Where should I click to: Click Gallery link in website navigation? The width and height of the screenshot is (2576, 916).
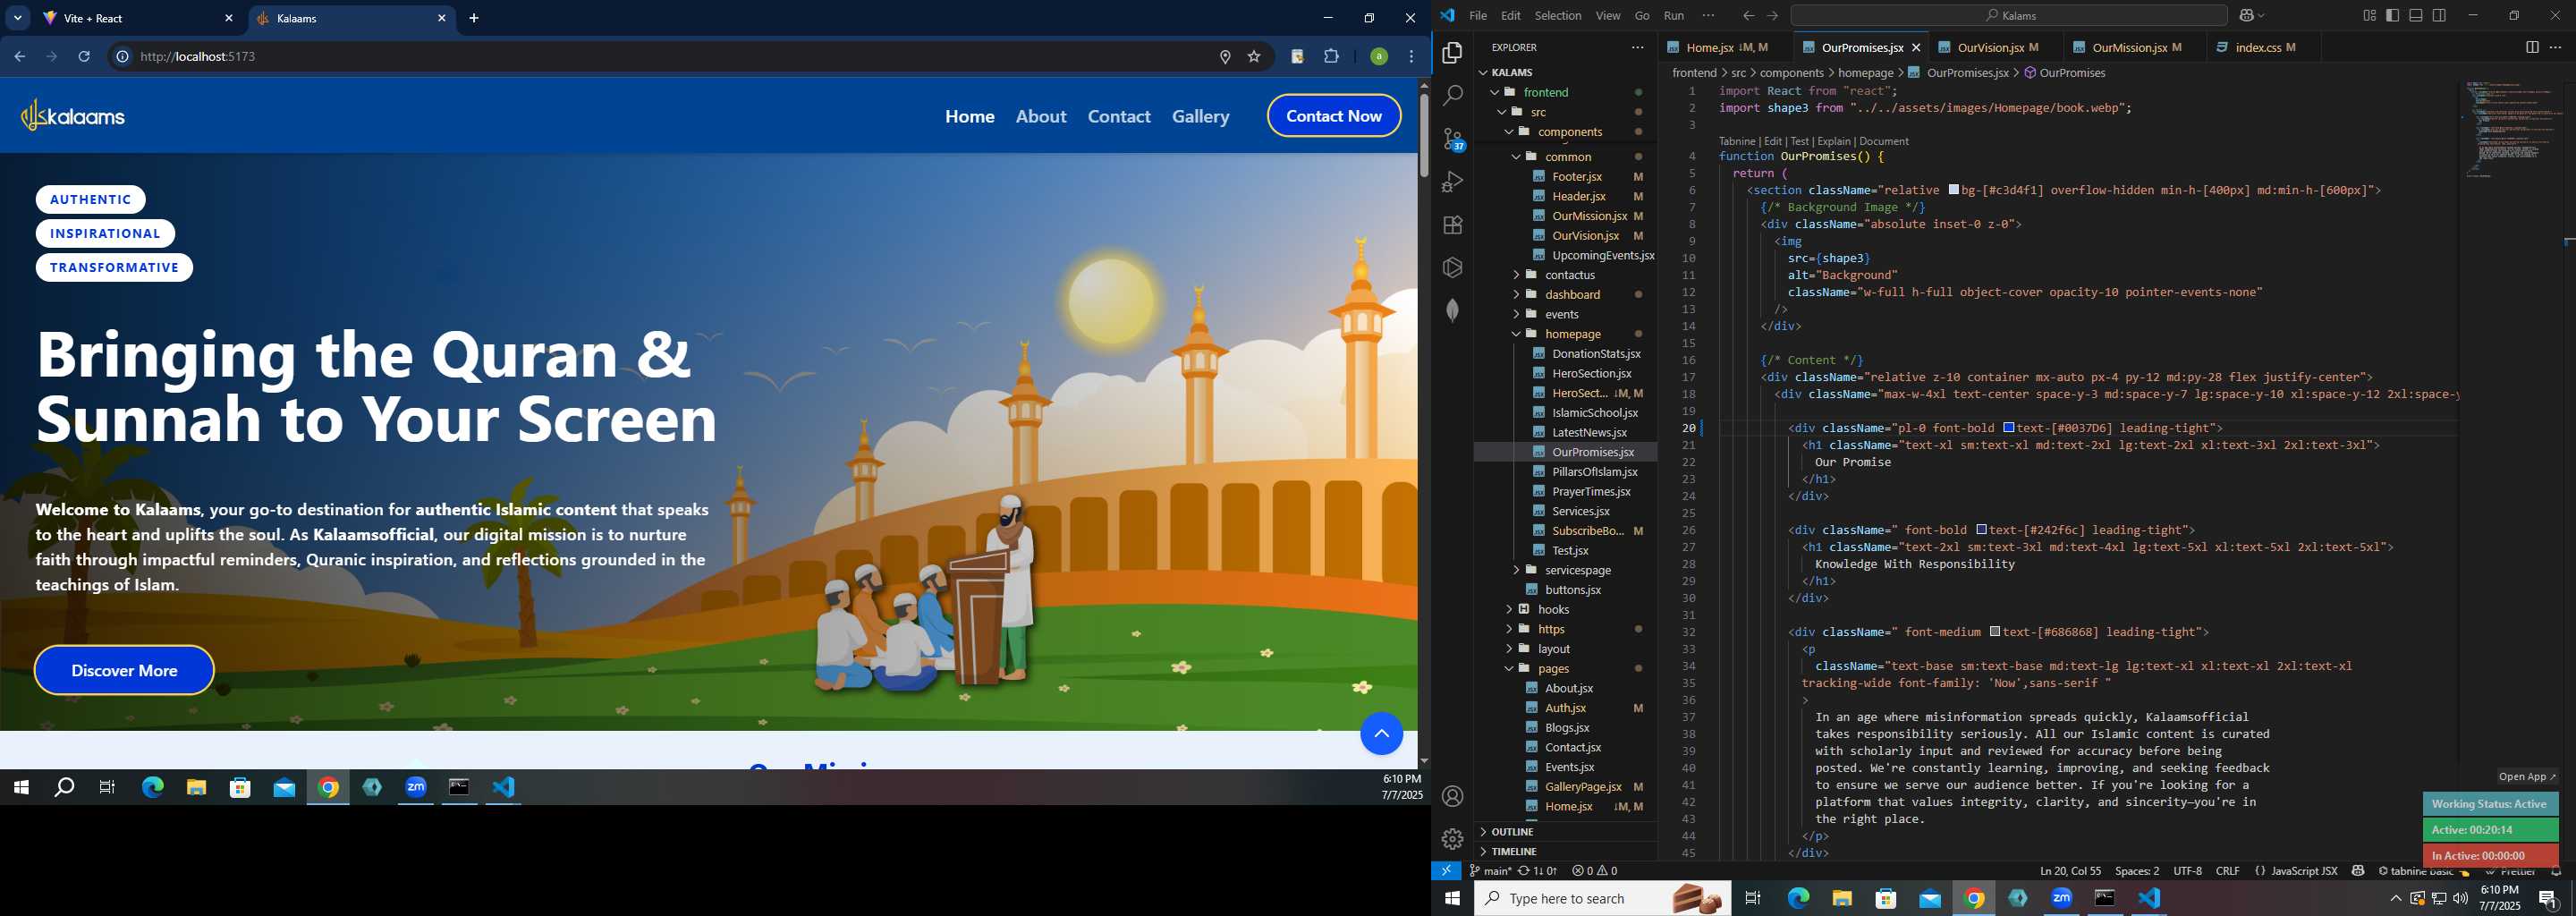pyautogui.click(x=1200, y=116)
